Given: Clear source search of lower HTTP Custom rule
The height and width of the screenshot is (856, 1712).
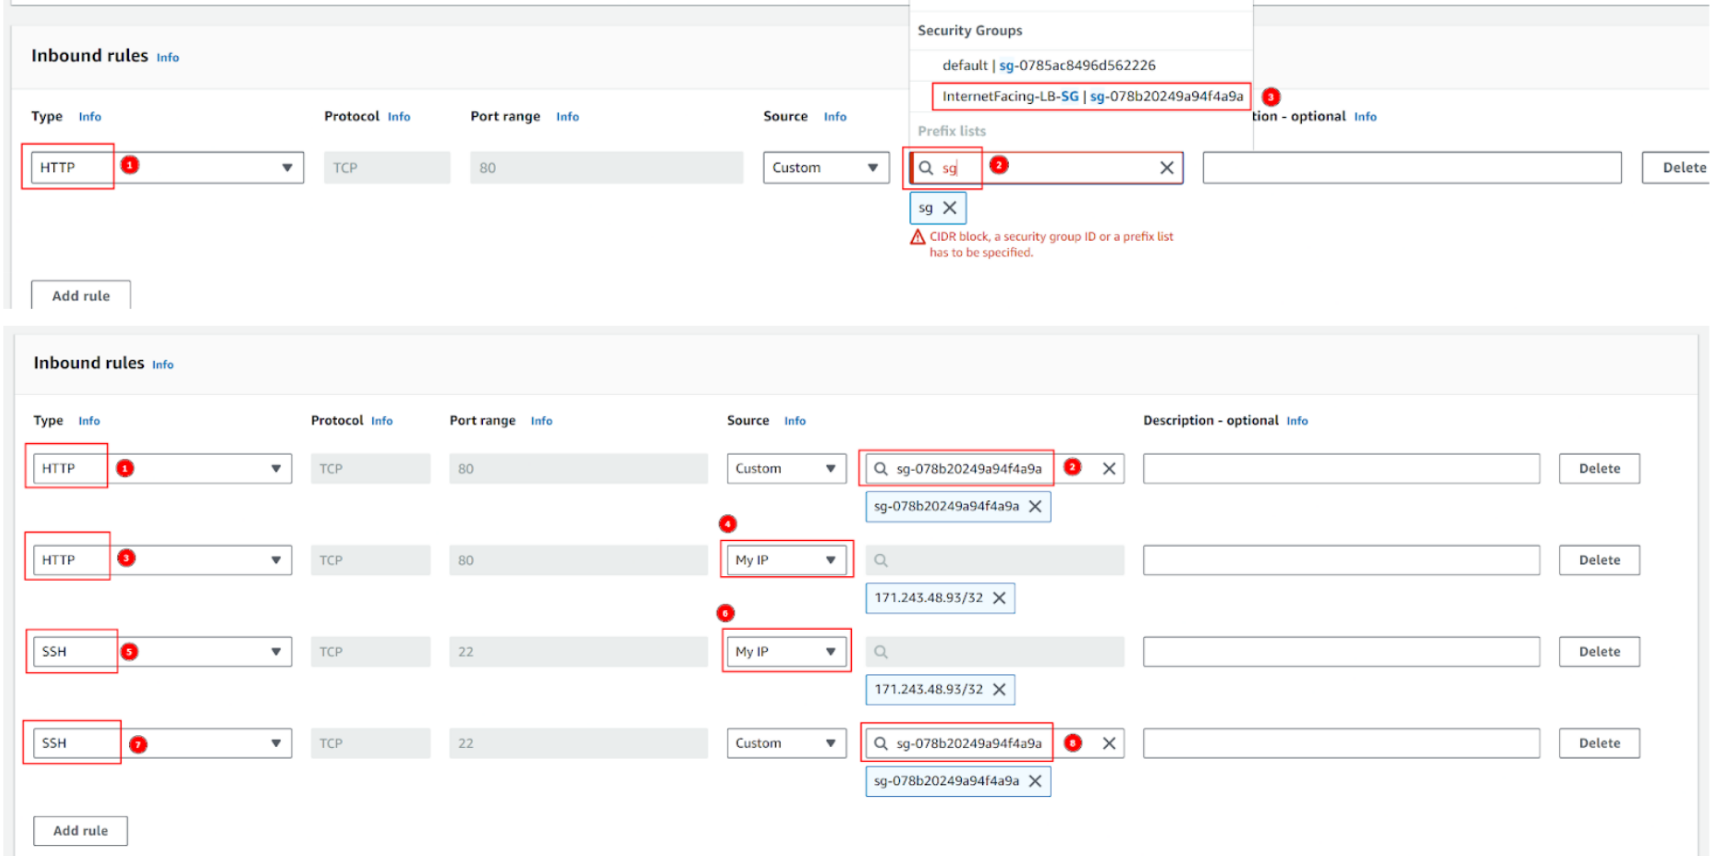Looking at the screenshot, I should (1109, 468).
